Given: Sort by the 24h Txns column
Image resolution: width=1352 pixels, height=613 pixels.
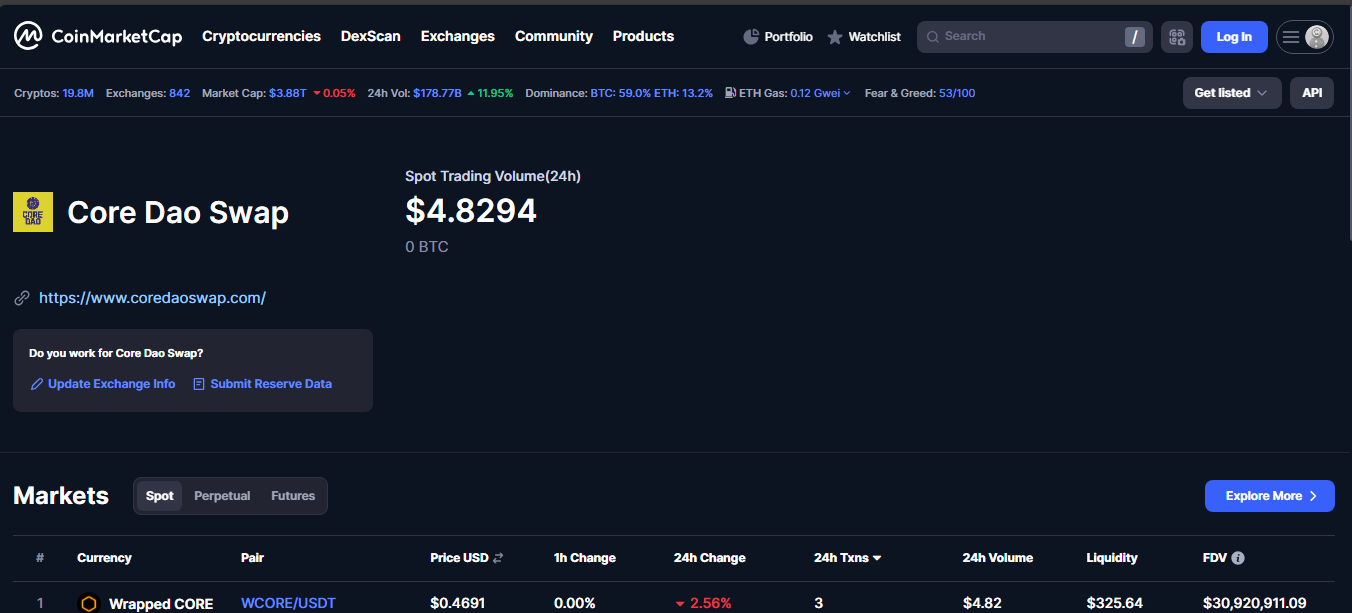Looking at the screenshot, I should 847,558.
